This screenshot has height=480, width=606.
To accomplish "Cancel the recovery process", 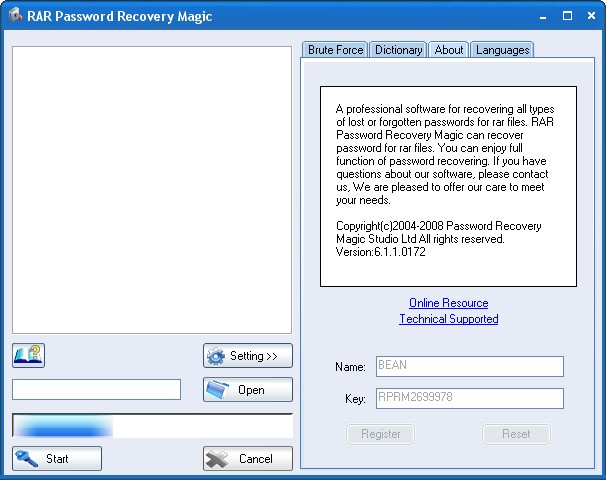I will click(248, 459).
